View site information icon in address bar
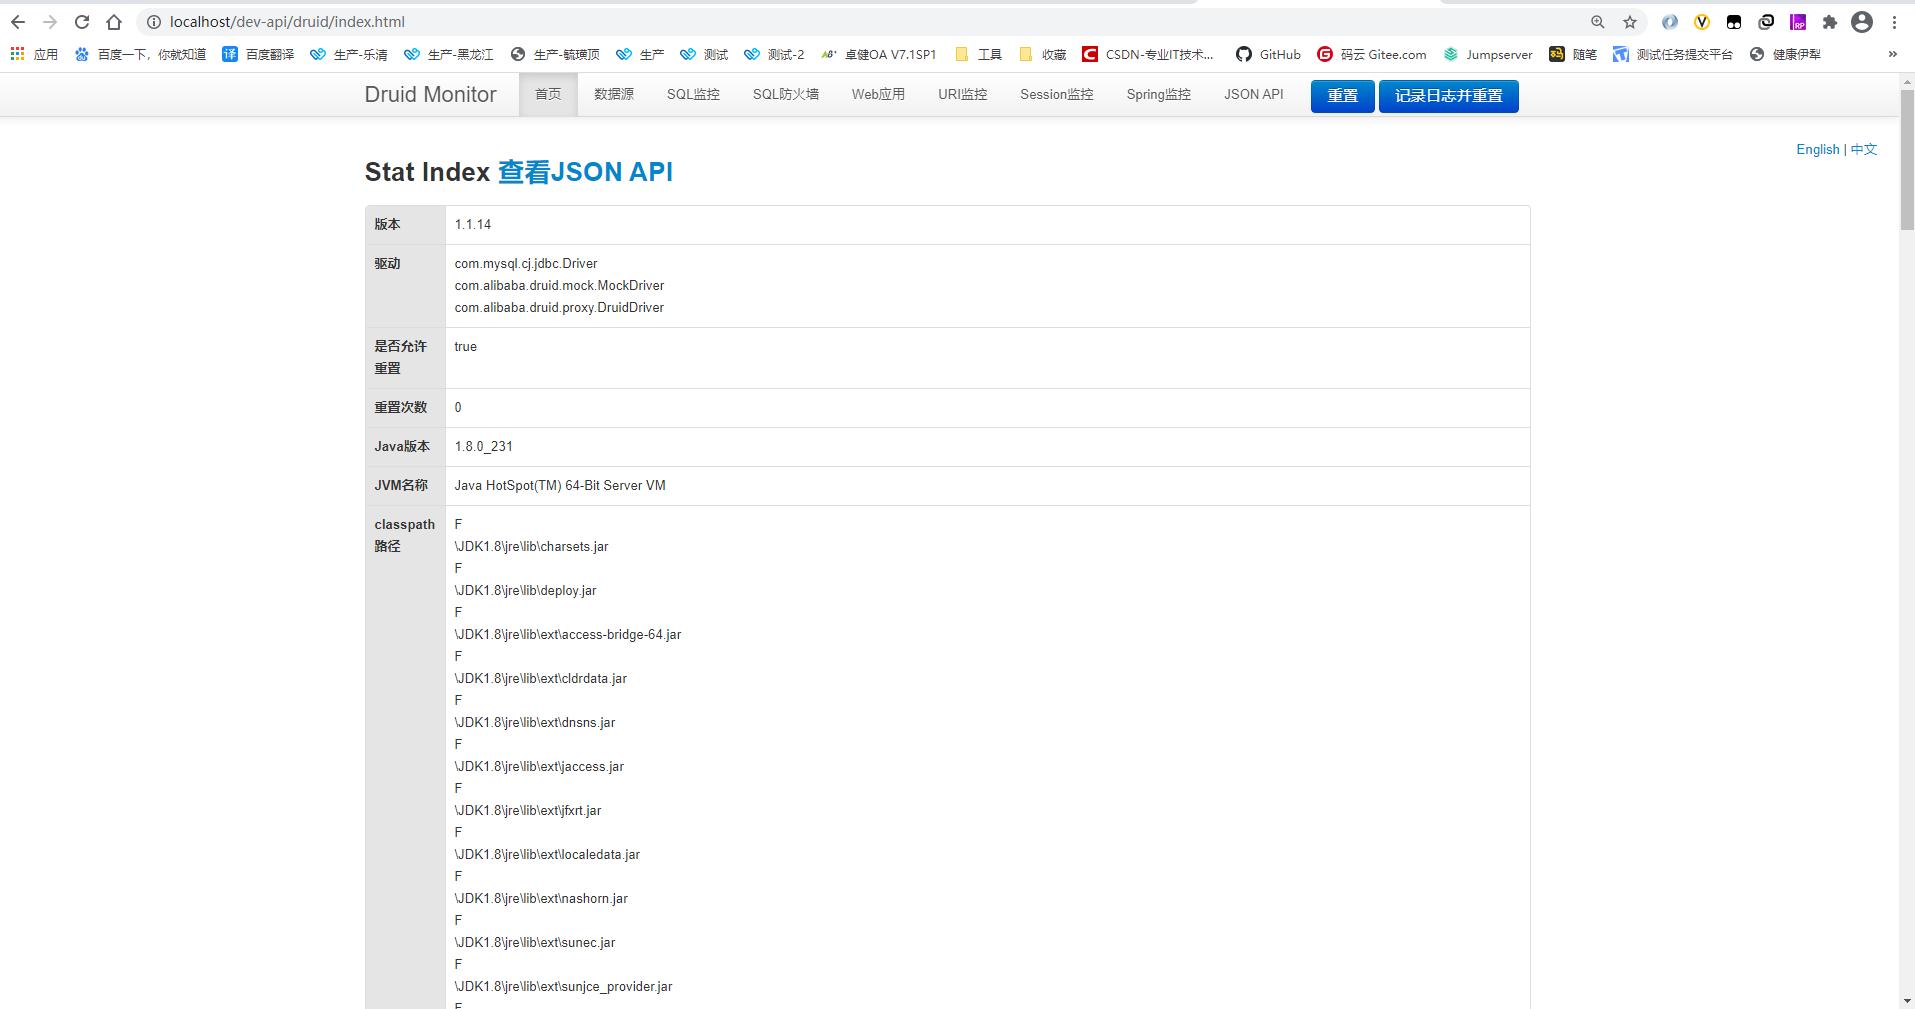The height and width of the screenshot is (1009, 1915). coord(154,22)
